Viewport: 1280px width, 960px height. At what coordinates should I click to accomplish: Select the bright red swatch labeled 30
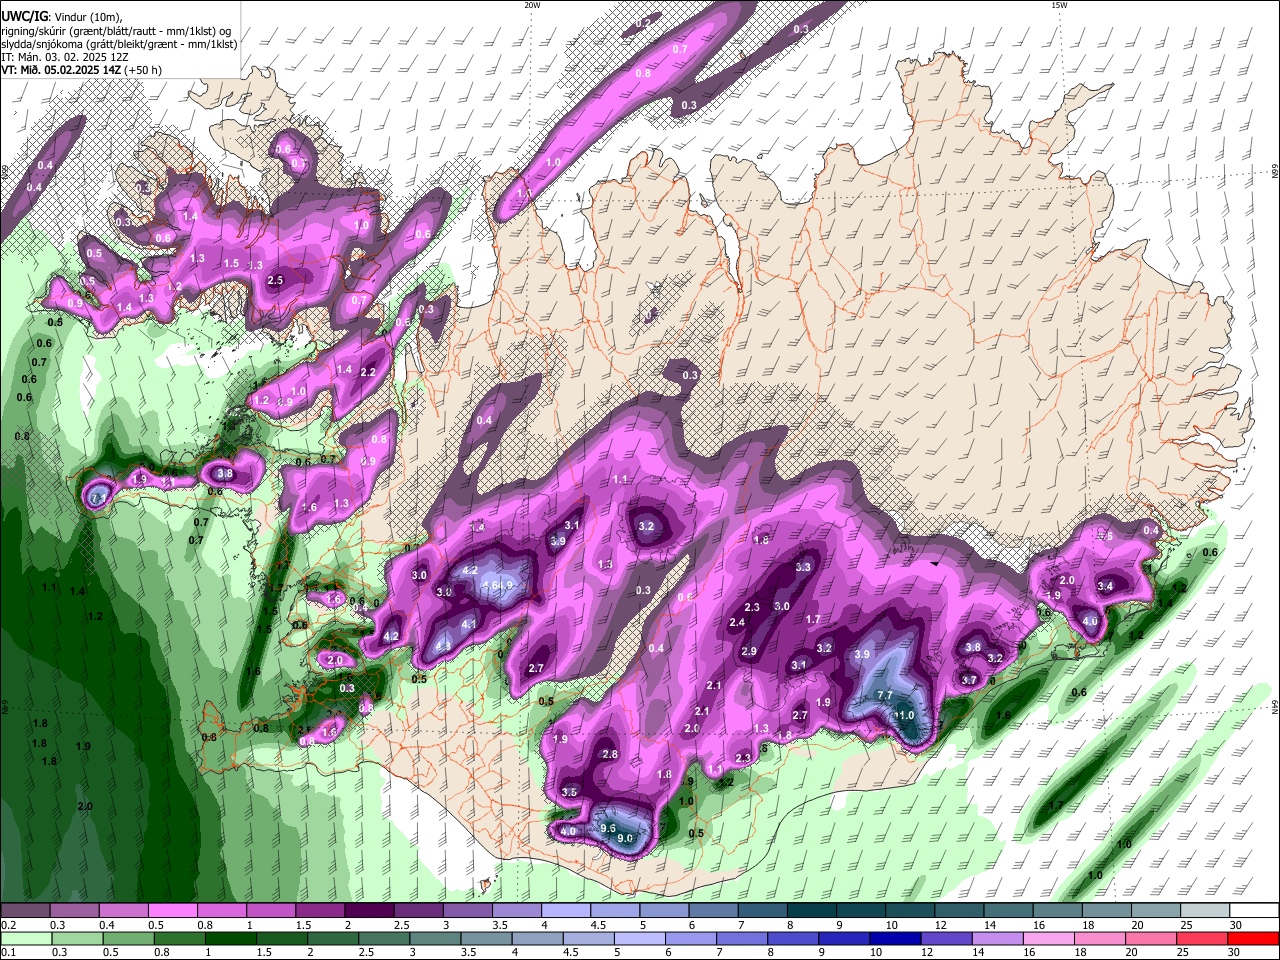coord(1254,938)
